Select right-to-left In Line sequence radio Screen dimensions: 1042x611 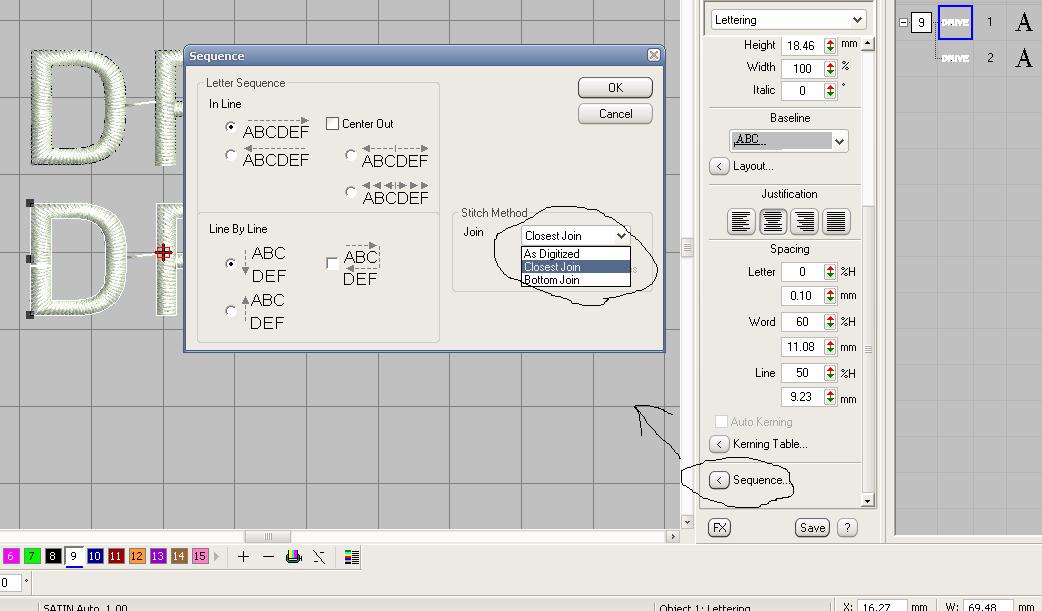(x=231, y=155)
